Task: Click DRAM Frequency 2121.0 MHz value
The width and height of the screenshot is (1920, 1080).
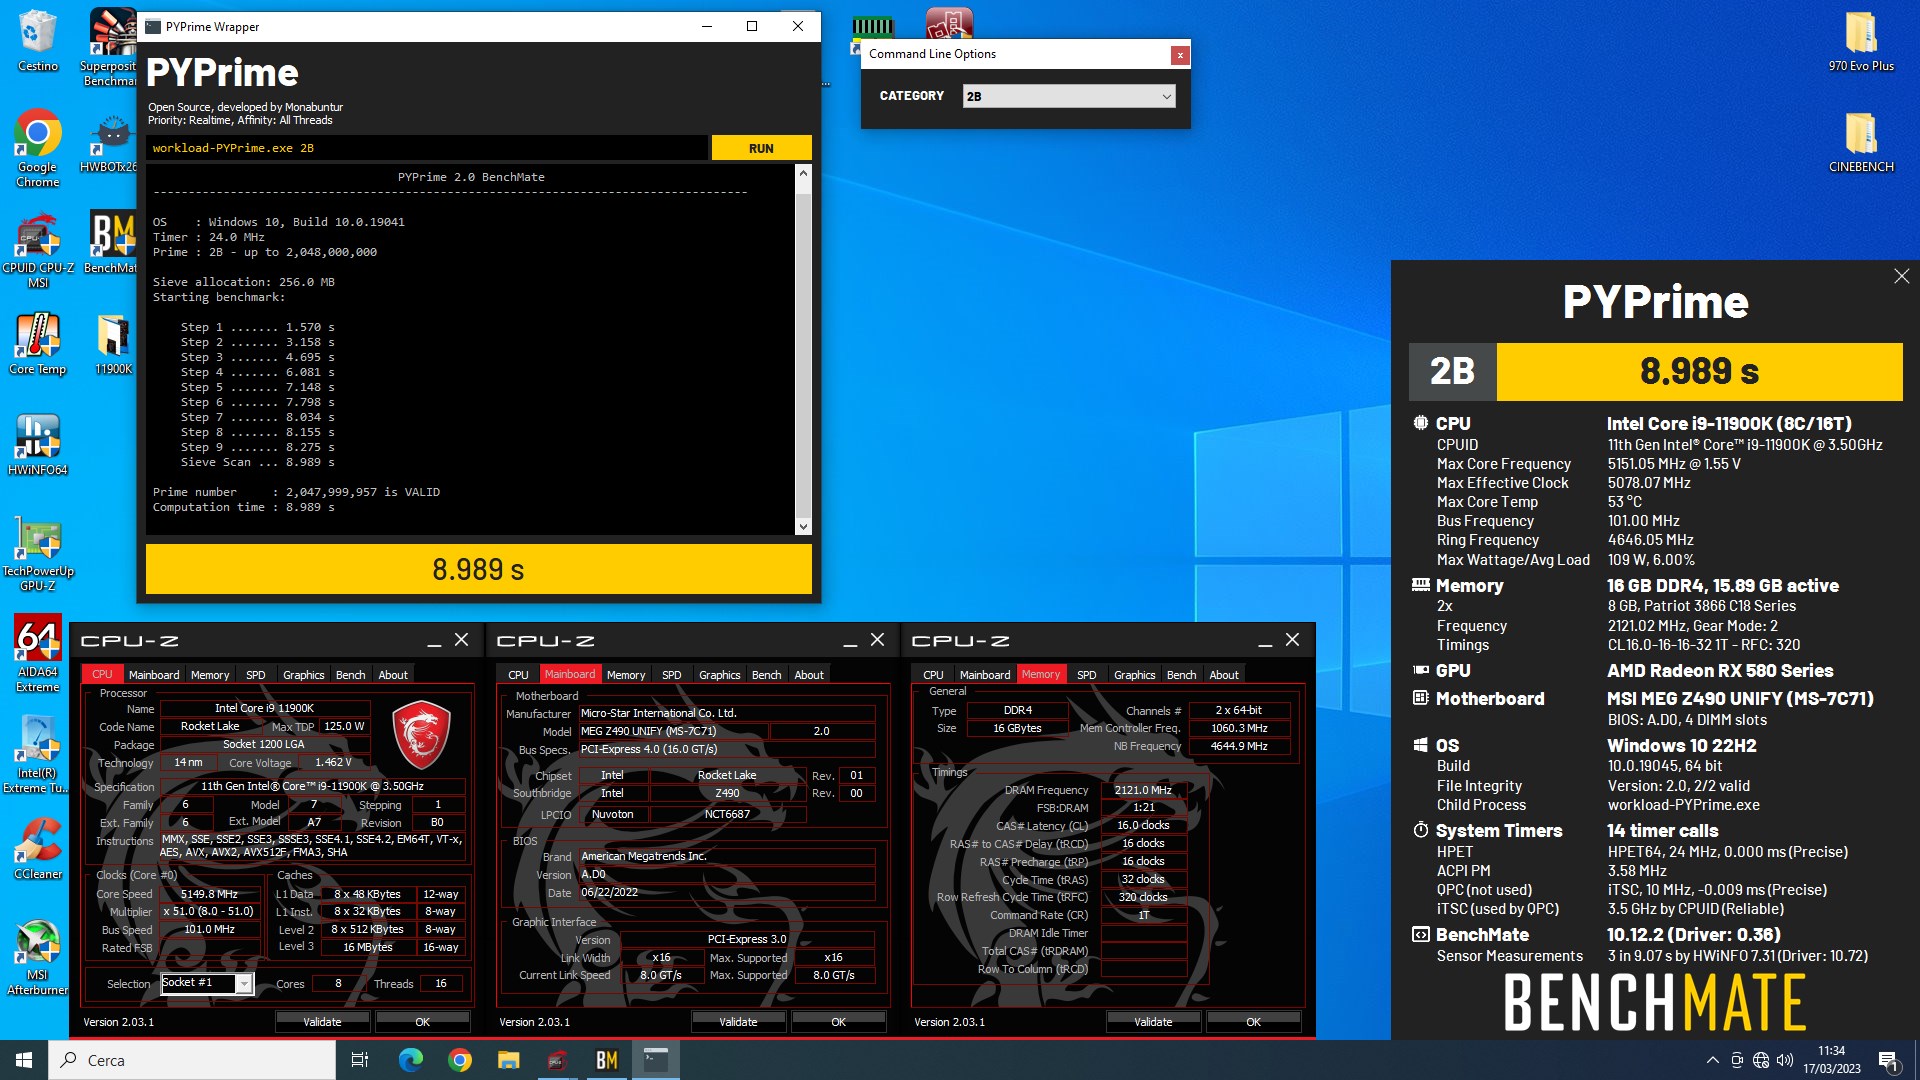Action: (1143, 790)
